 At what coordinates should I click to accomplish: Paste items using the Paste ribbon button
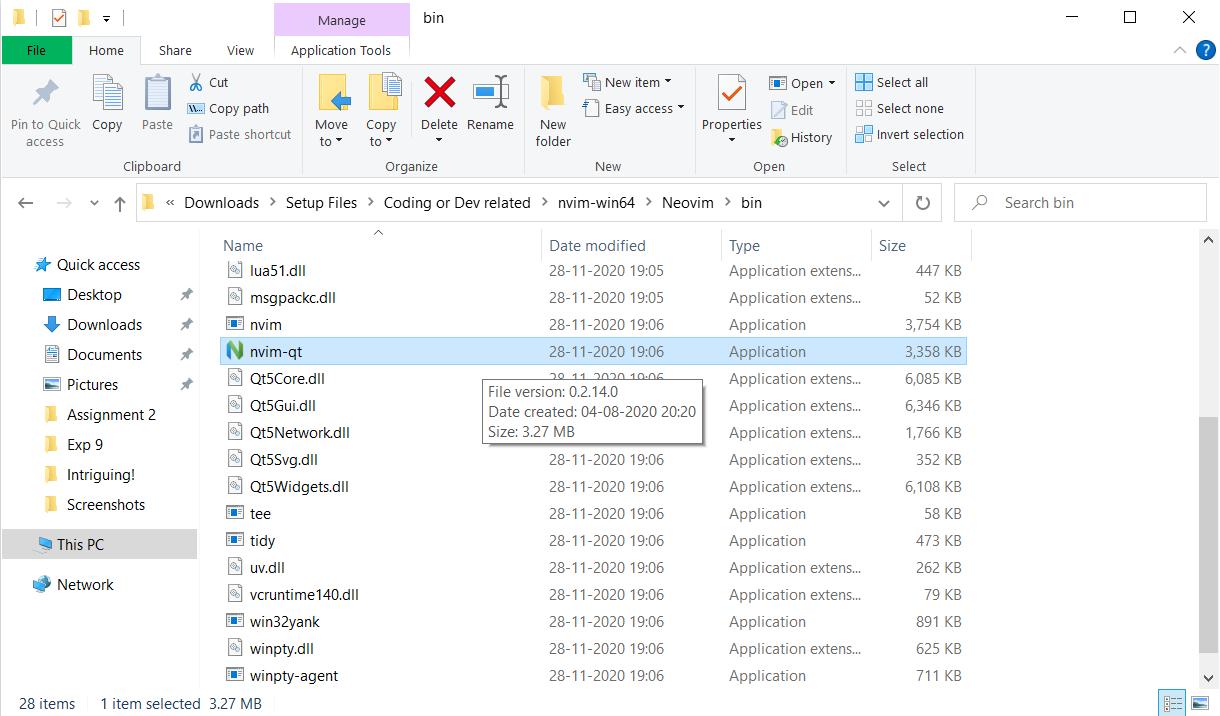pyautogui.click(x=157, y=104)
